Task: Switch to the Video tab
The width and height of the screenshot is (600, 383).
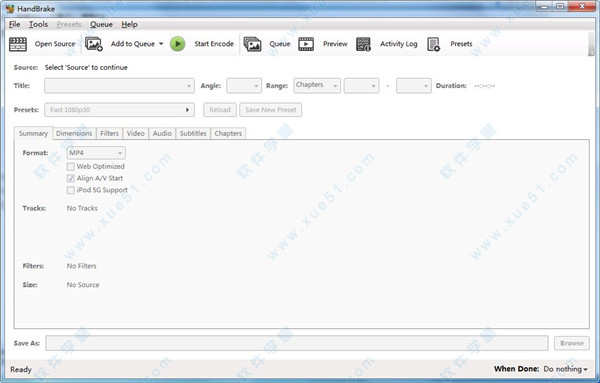Action: tap(135, 133)
